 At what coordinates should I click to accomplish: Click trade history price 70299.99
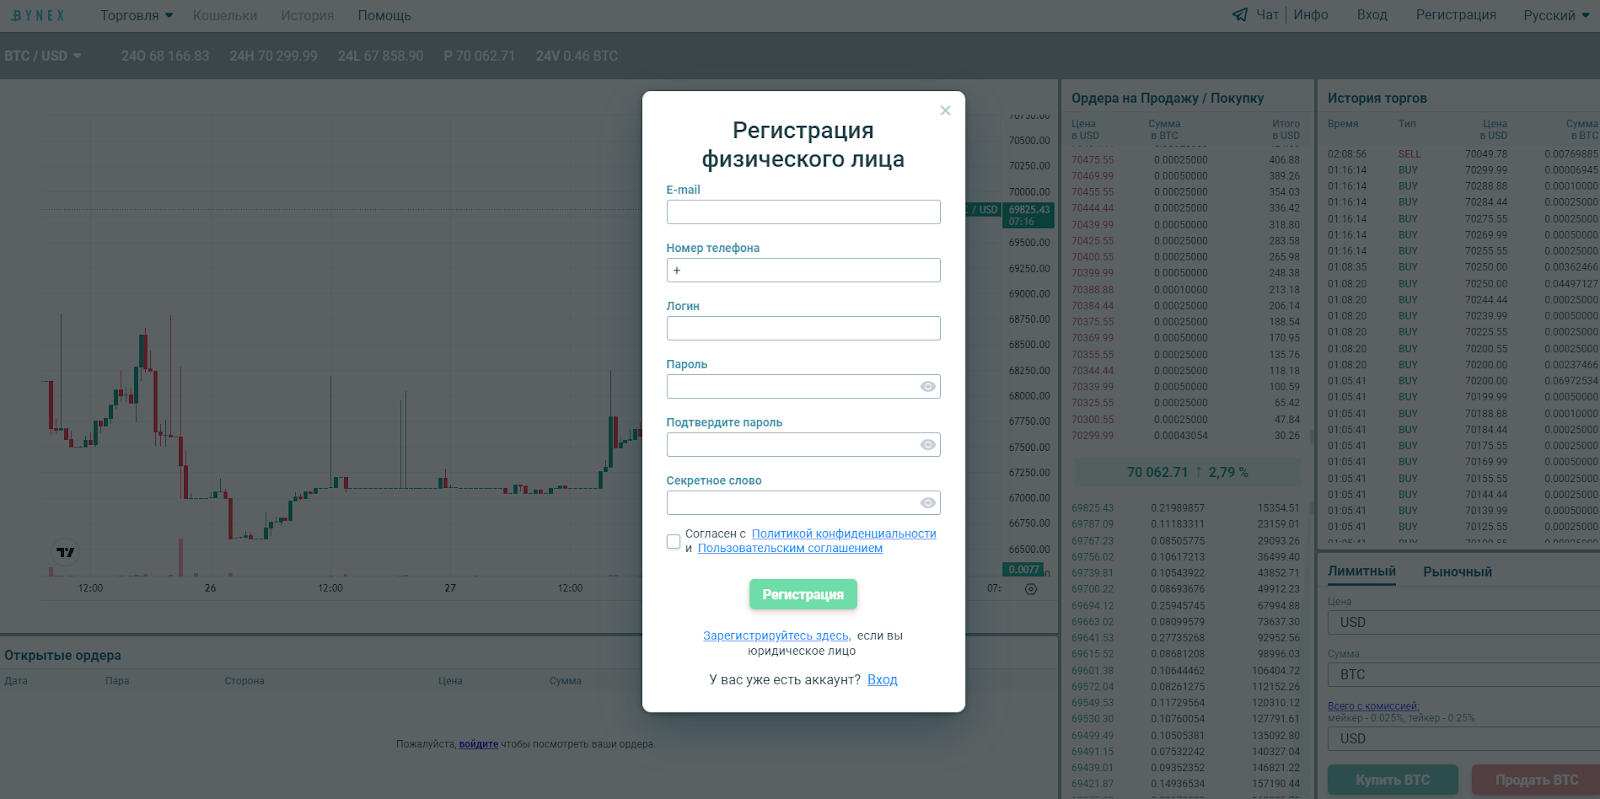pos(1486,170)
